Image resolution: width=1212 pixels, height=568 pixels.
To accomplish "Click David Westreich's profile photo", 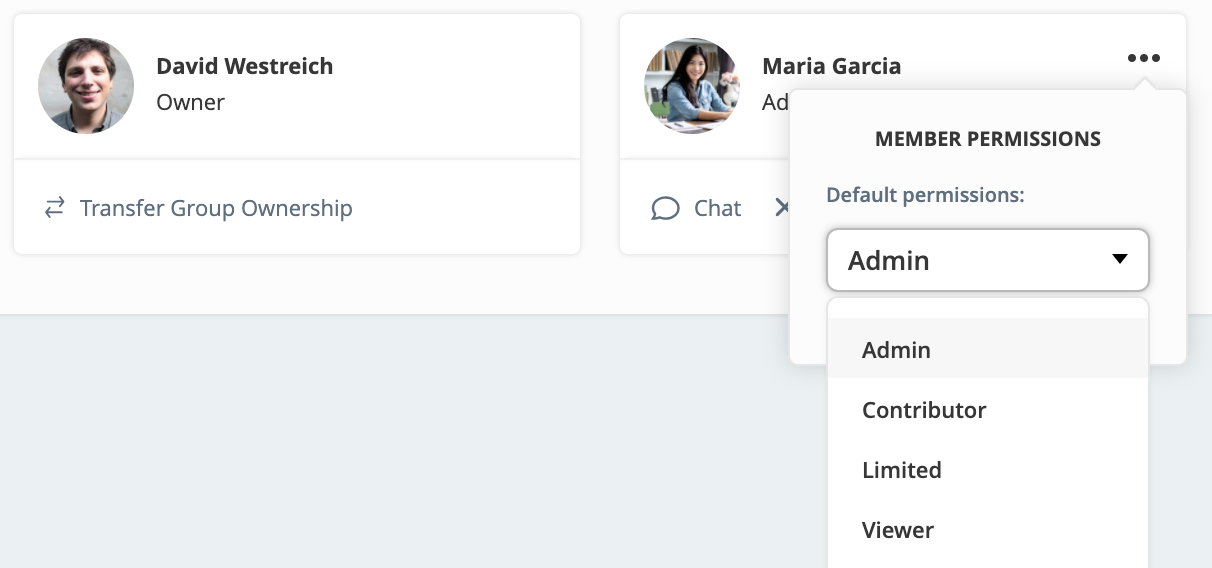I will (86, 86).
